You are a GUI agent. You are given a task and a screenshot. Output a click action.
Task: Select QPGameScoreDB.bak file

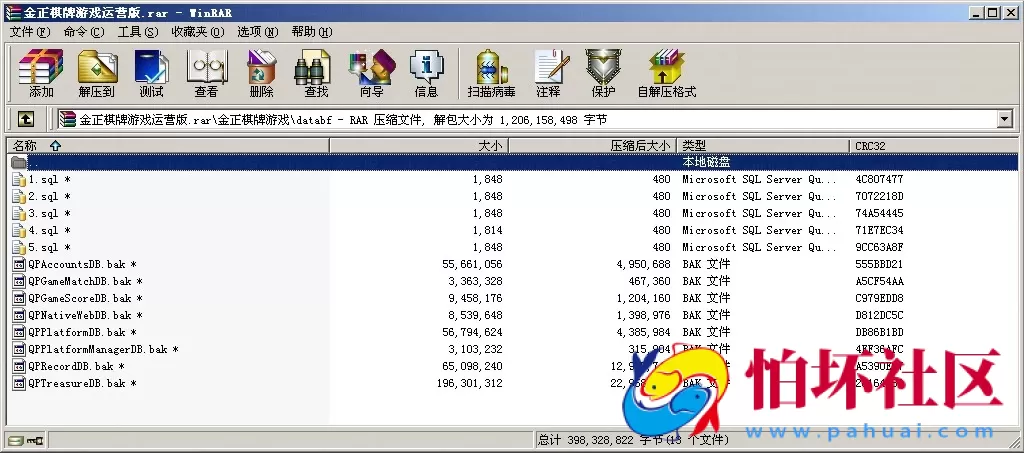pyautogui.click(x=512, y=298)
